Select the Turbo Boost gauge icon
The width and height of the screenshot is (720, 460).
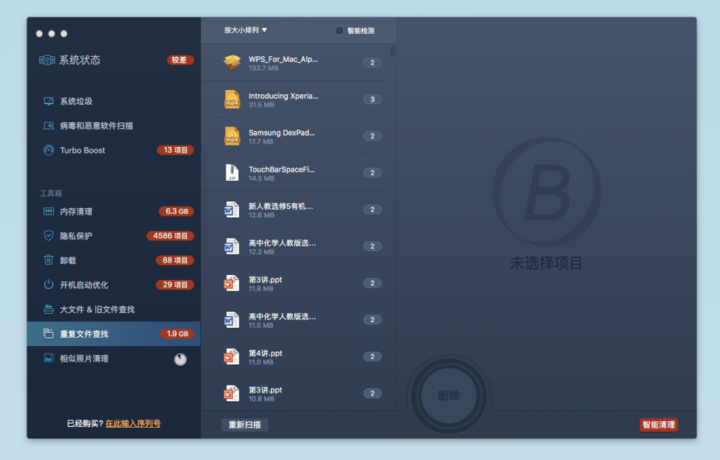tap(48, 150)
